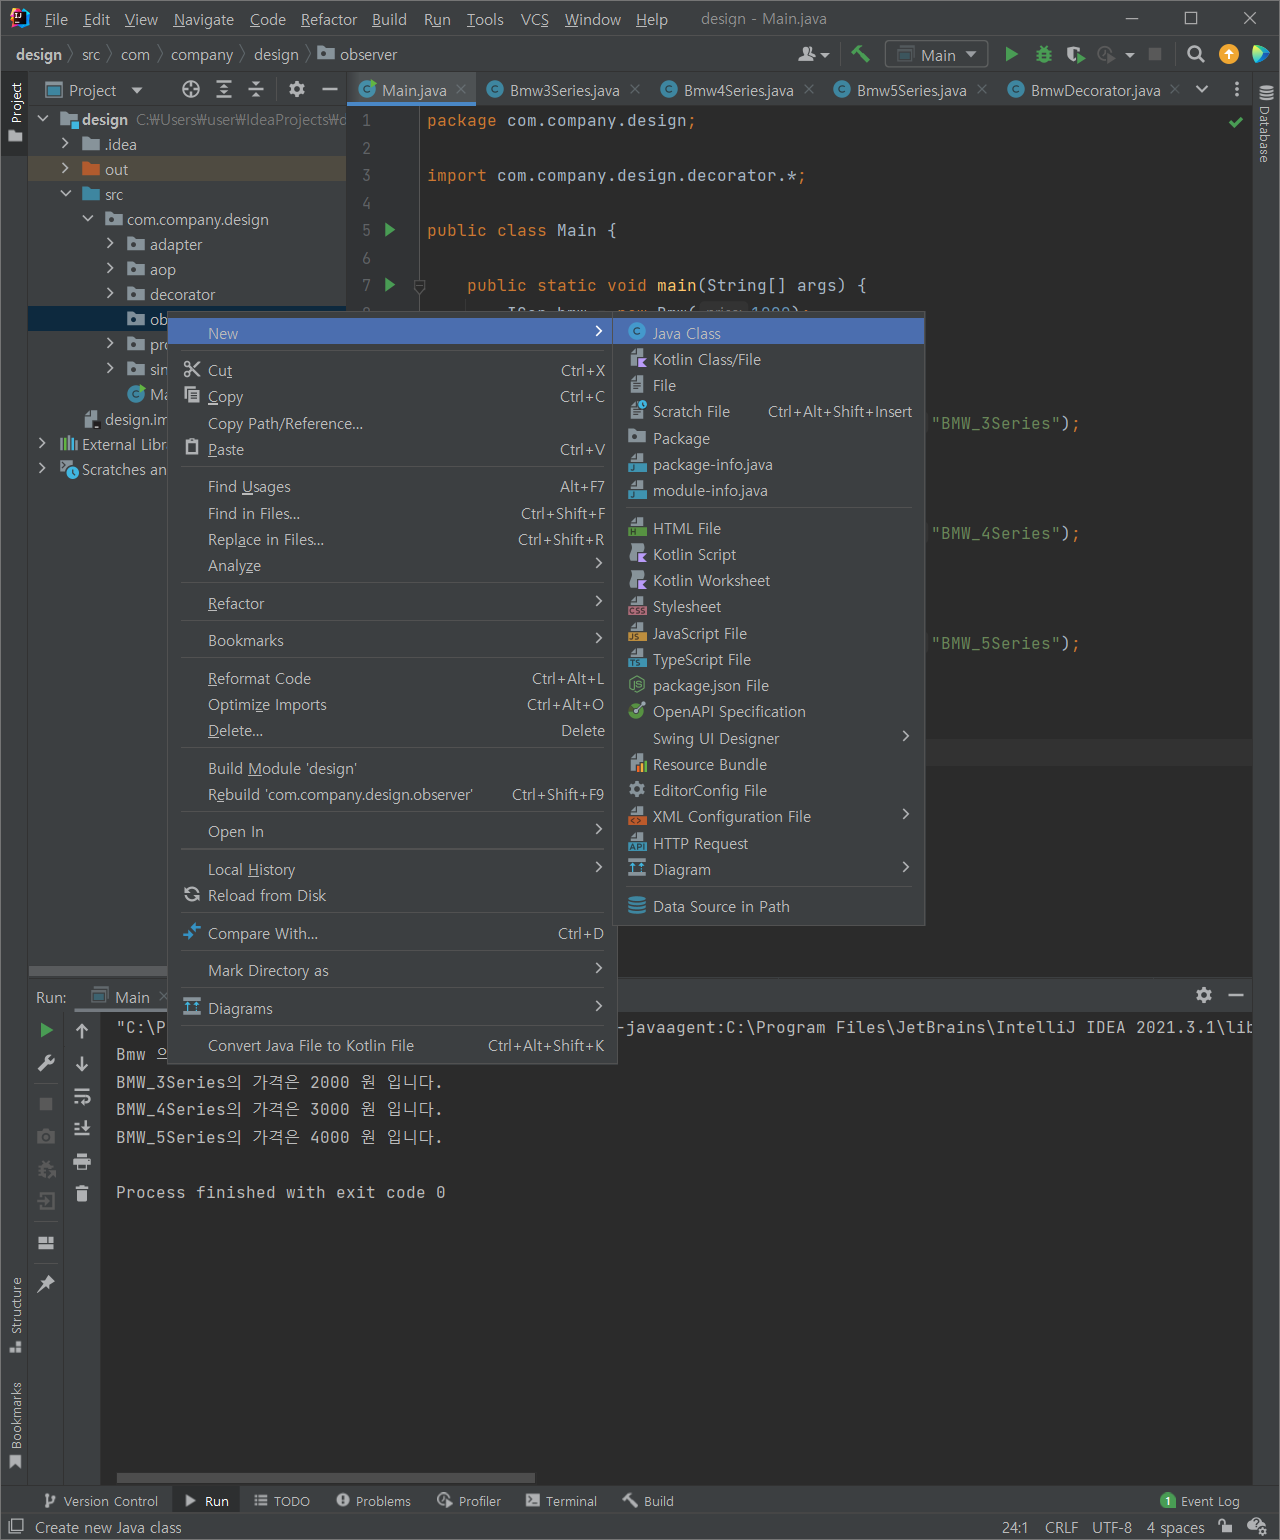The height and width of the screenshot is (1540, 1280).
Task: Click Copy Path/Reference in context menu
Action: 393,423
